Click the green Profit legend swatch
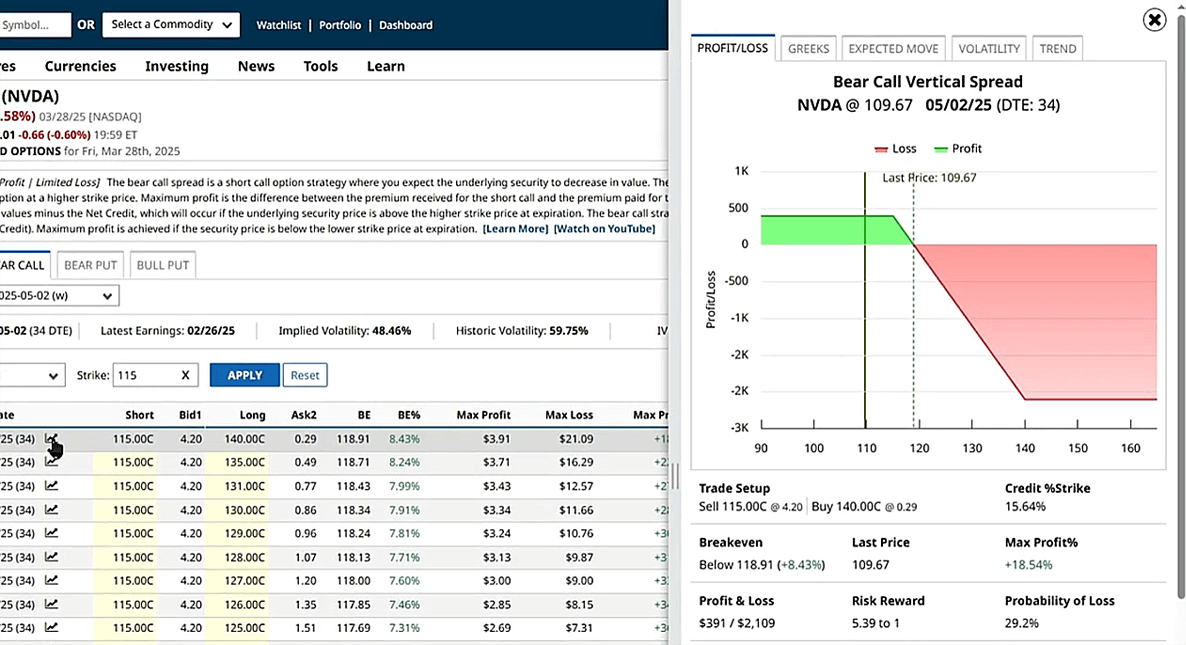This screenshot has width=1186, height=645. (x=941, y=148)
